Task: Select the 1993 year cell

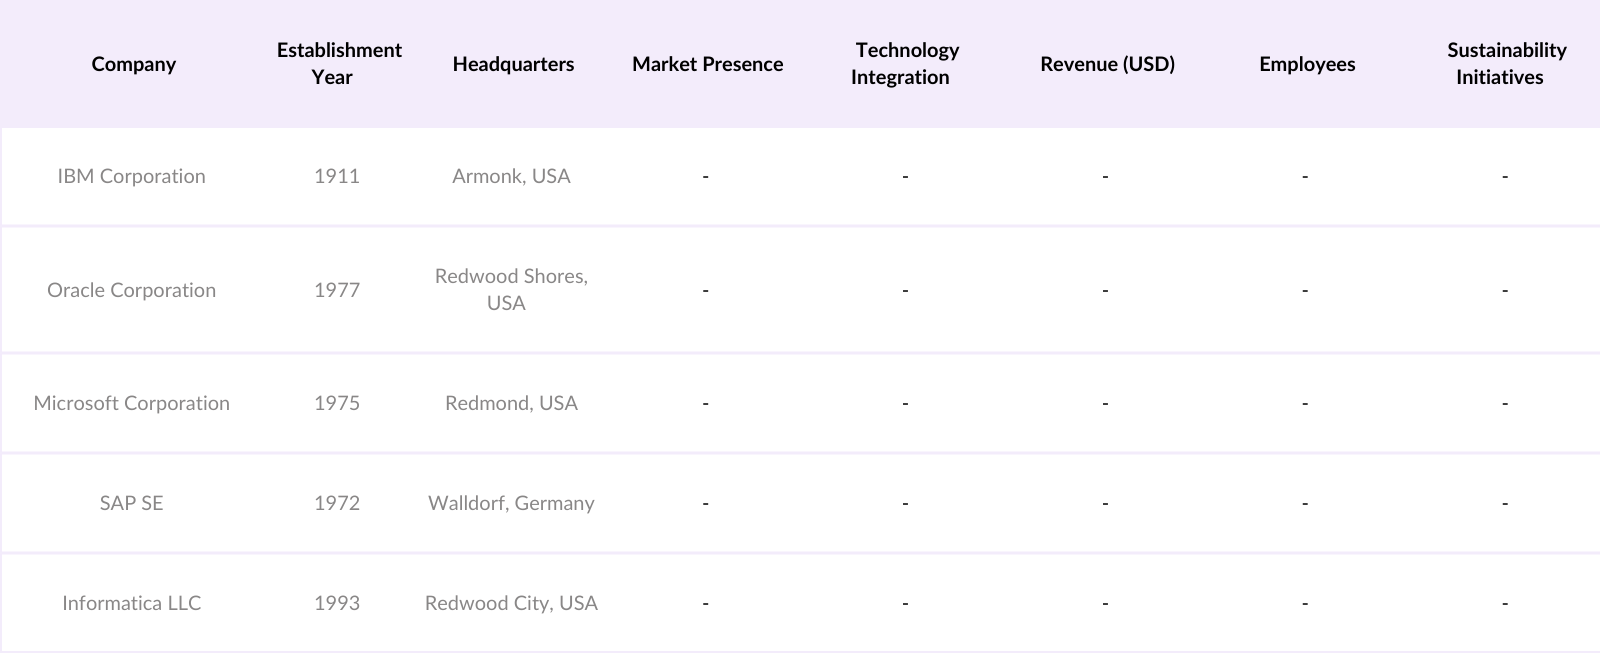Action: coord(336,603)
